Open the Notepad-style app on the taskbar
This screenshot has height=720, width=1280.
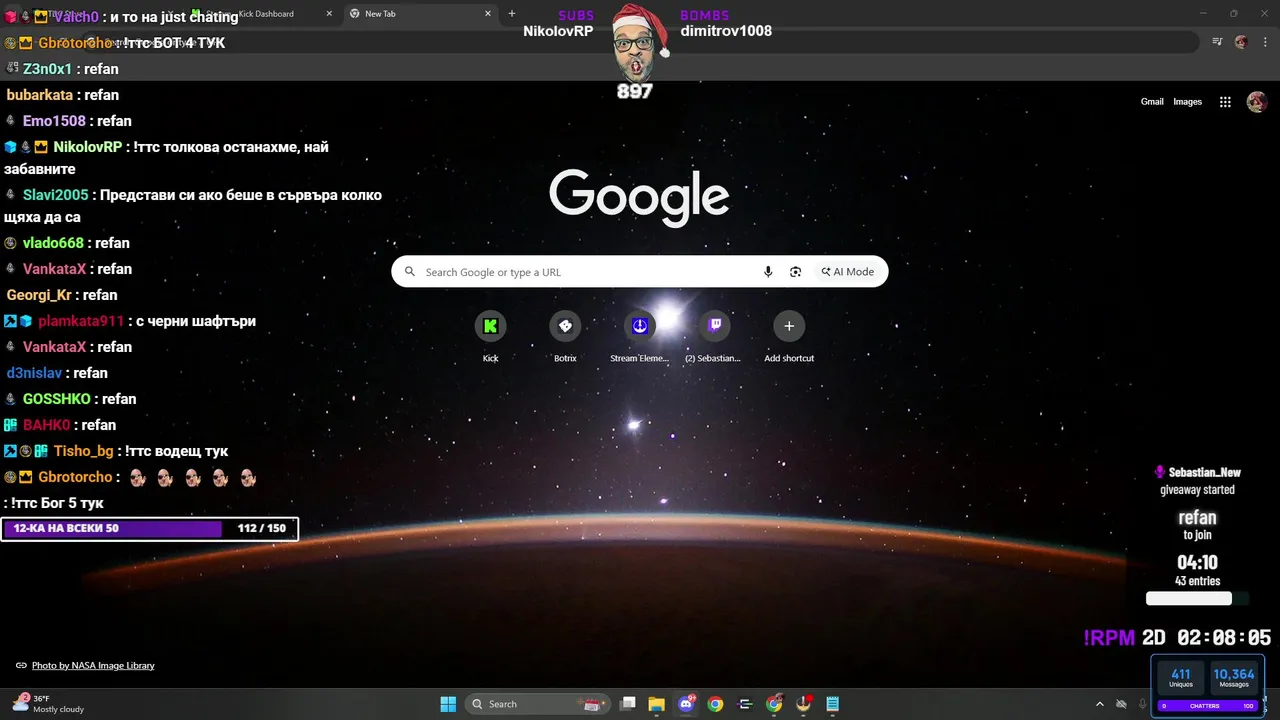(x=832, y=704)
